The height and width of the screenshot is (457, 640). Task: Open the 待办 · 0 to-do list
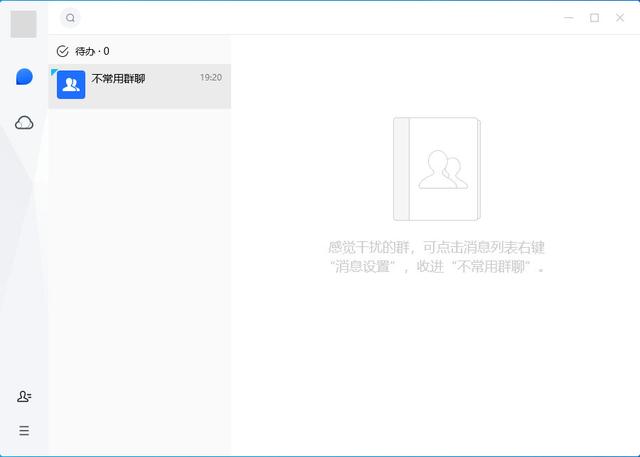[92, 51]
